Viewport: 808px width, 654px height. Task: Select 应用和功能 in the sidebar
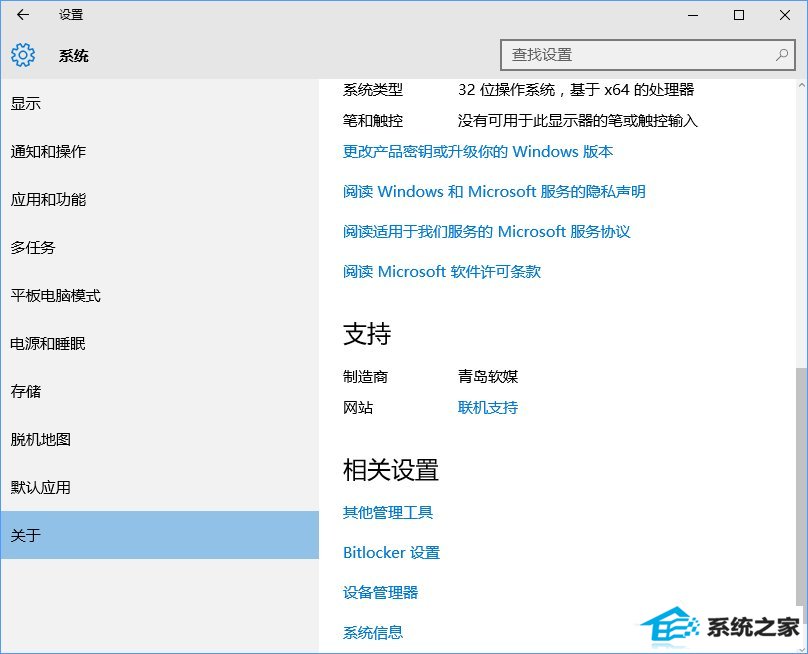(160, 199)
